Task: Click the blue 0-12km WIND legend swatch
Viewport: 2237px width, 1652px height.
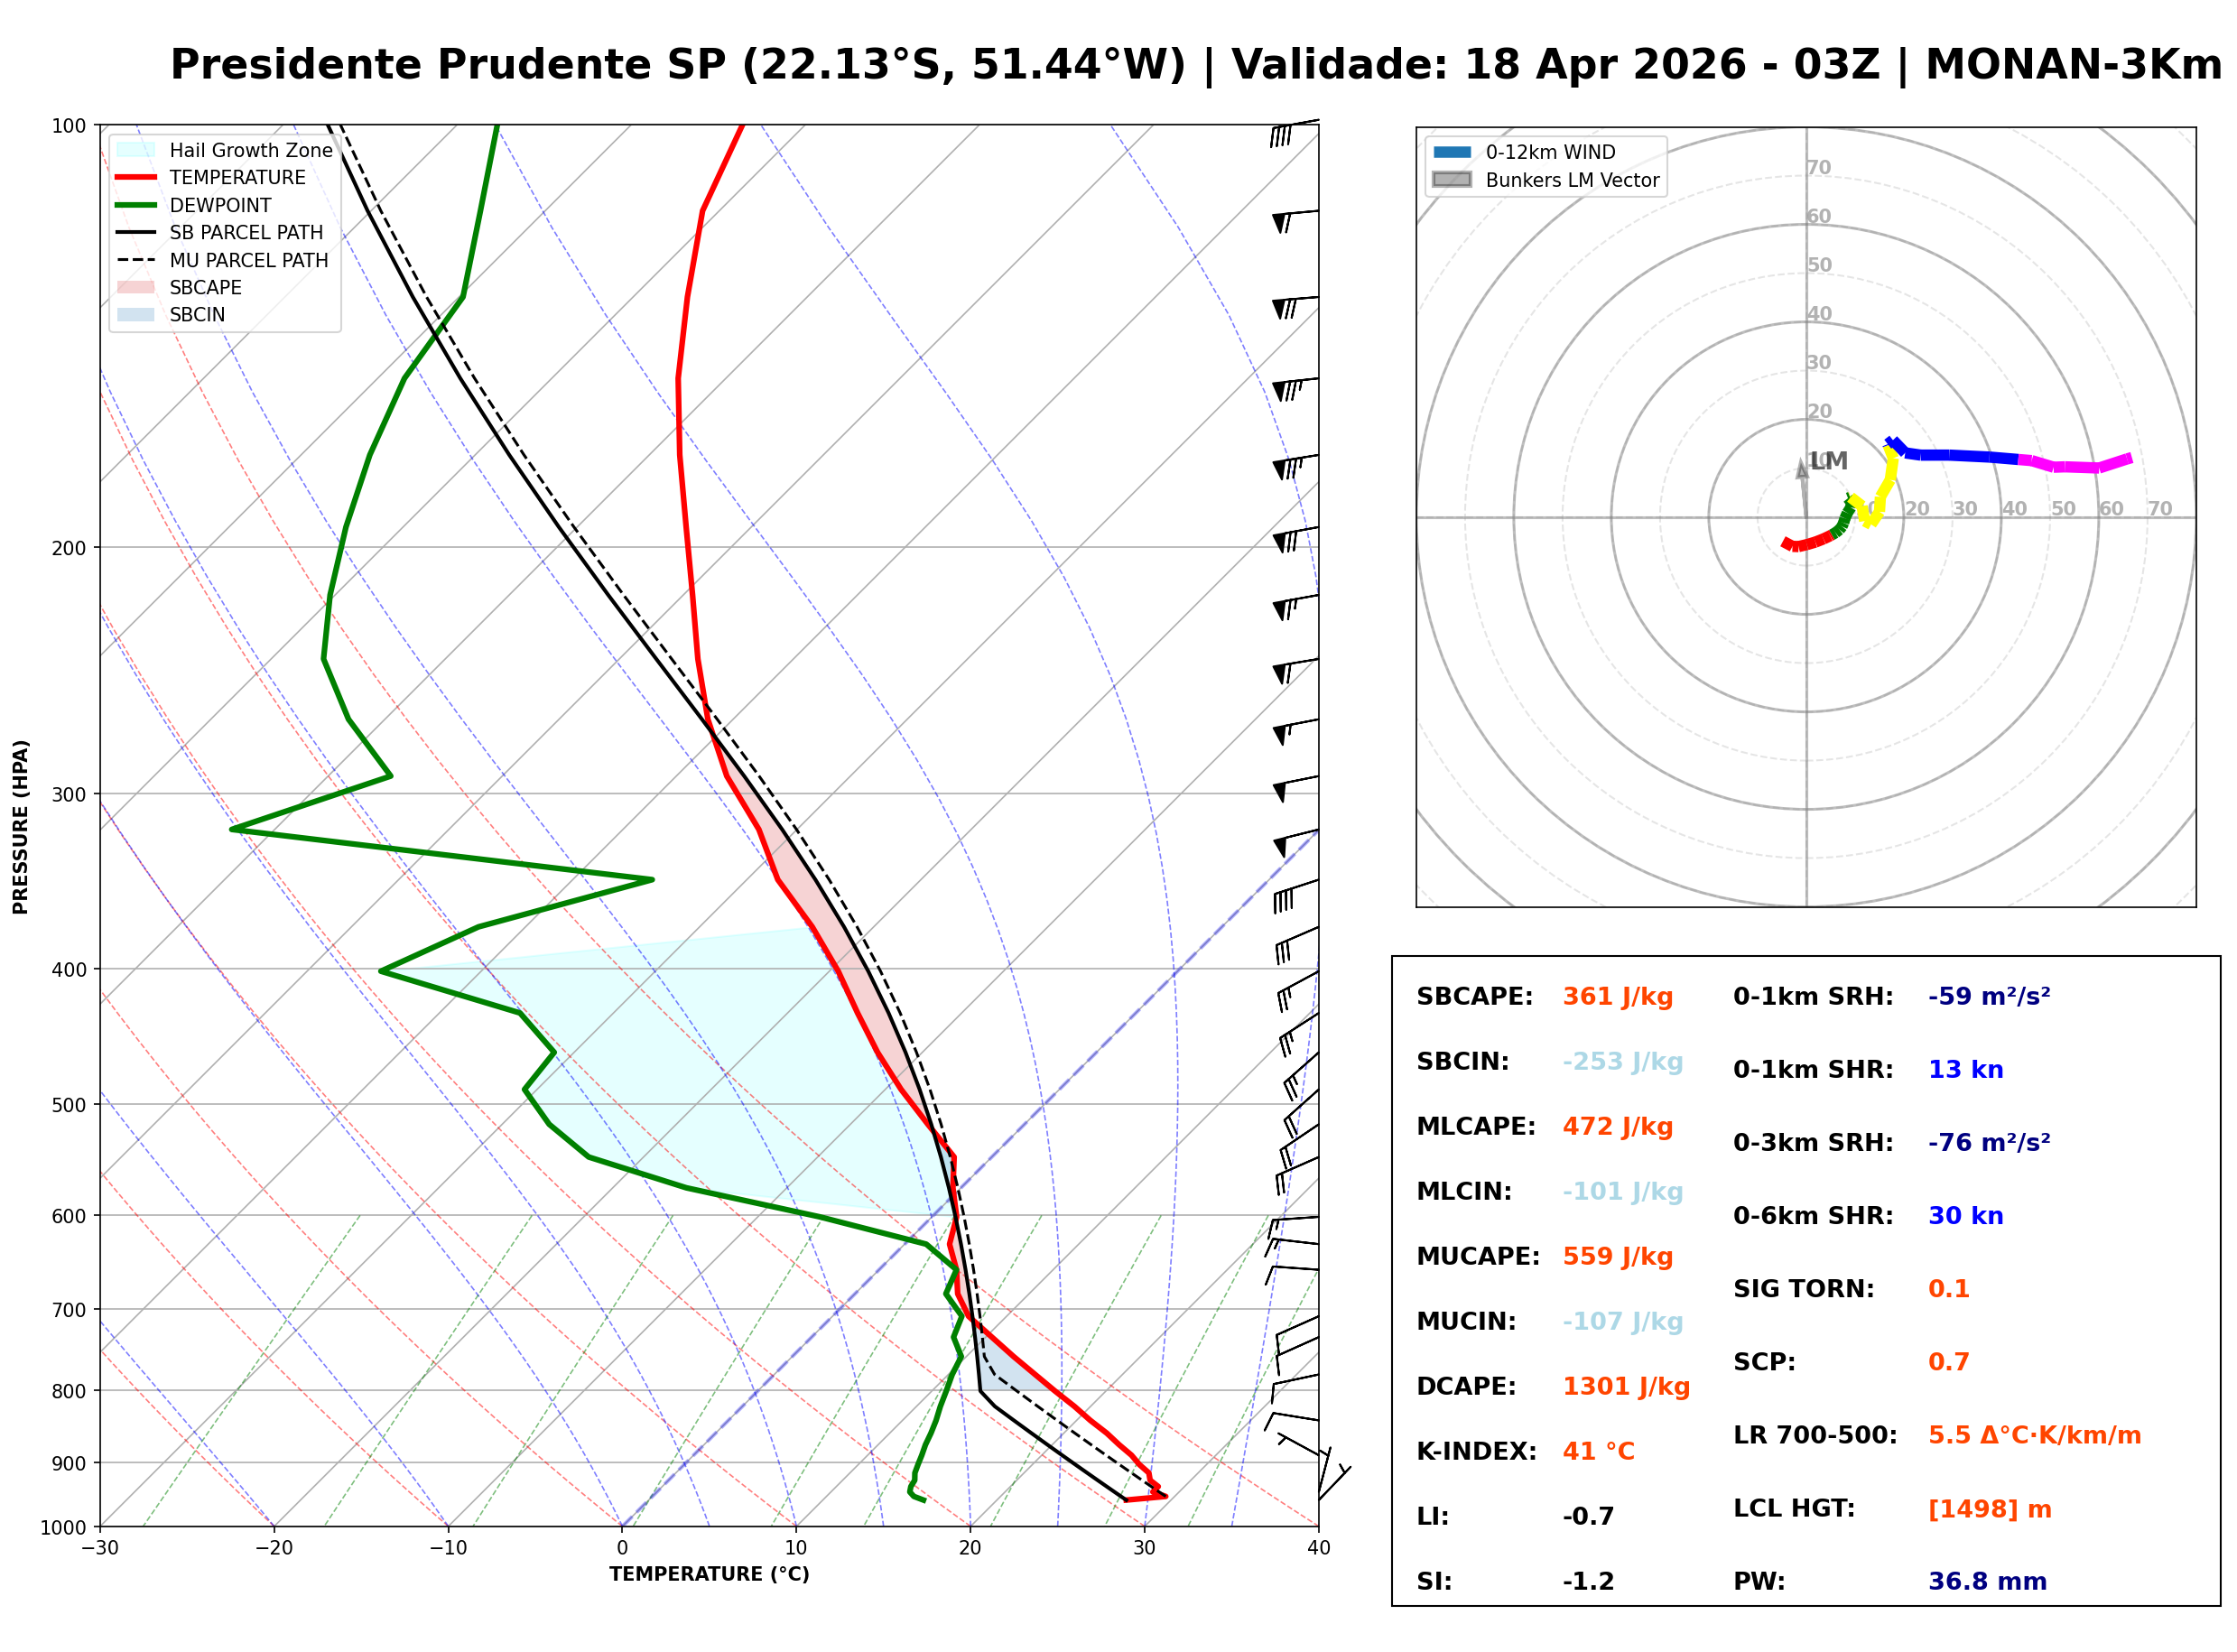Action: pyautogui.click(x=1453, y=153)
